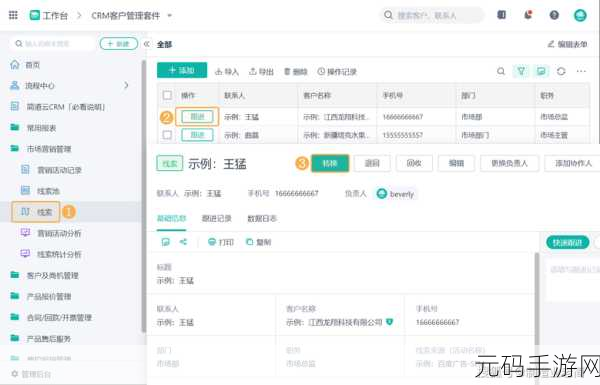Viewport: 600px width, 385px height.
Task: Click the user avatar at top right
Action: (x=580, y=15)
